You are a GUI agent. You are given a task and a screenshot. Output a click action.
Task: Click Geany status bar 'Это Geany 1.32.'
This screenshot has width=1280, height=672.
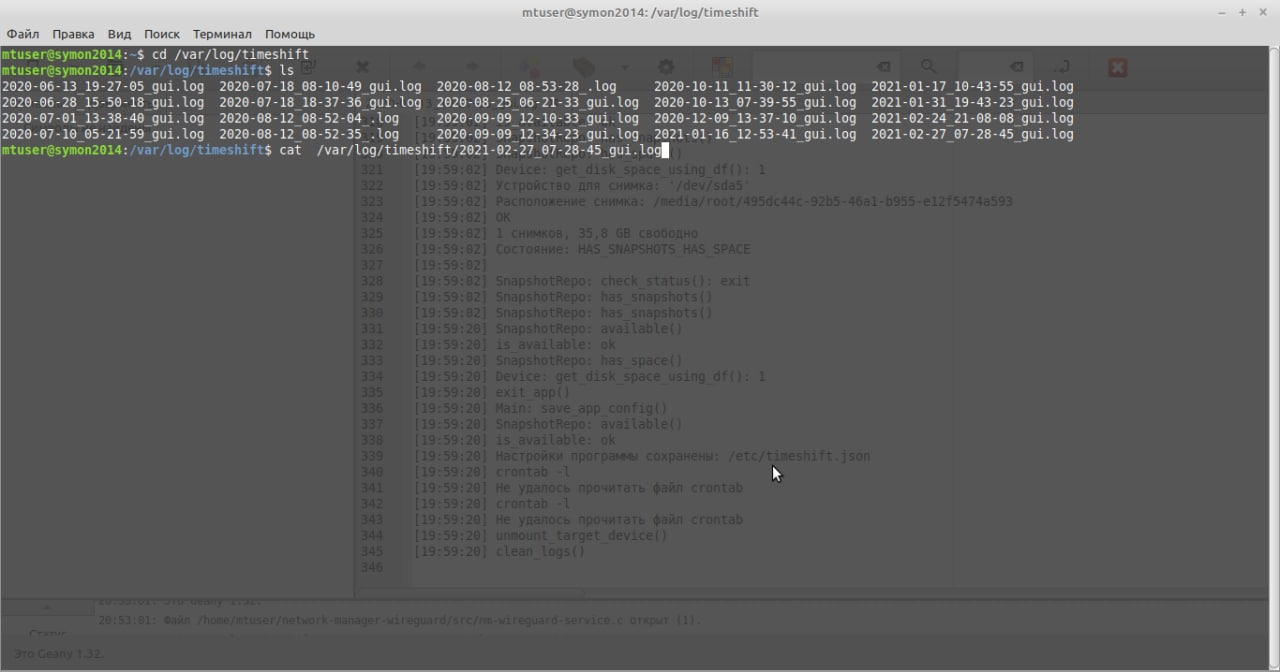[58, 654]
